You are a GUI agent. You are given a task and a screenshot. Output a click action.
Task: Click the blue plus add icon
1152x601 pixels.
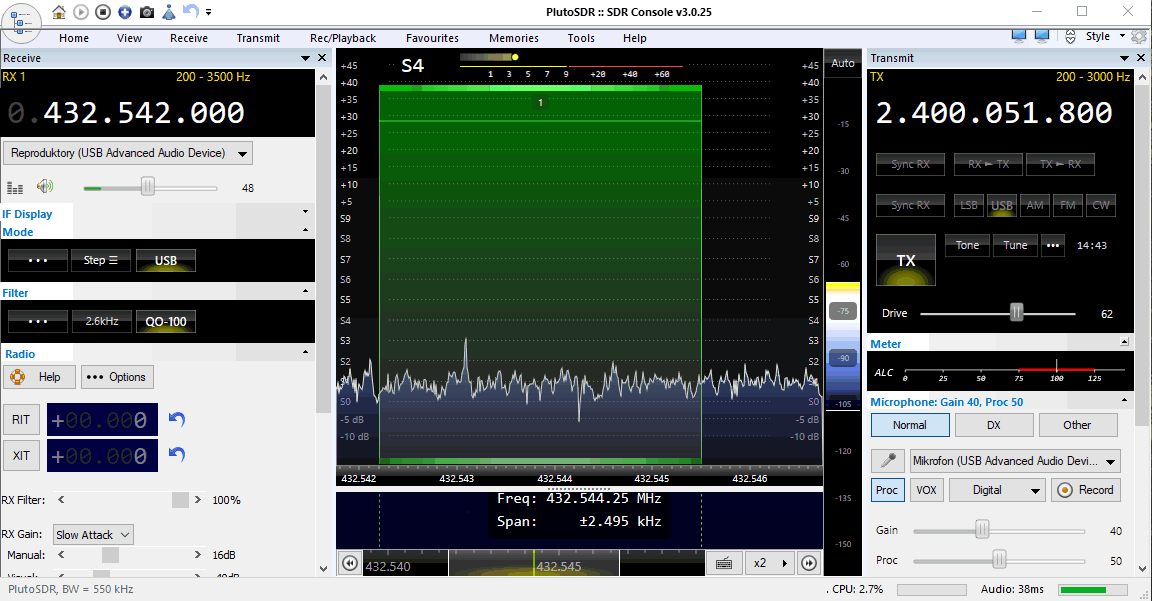coord(125,12)
